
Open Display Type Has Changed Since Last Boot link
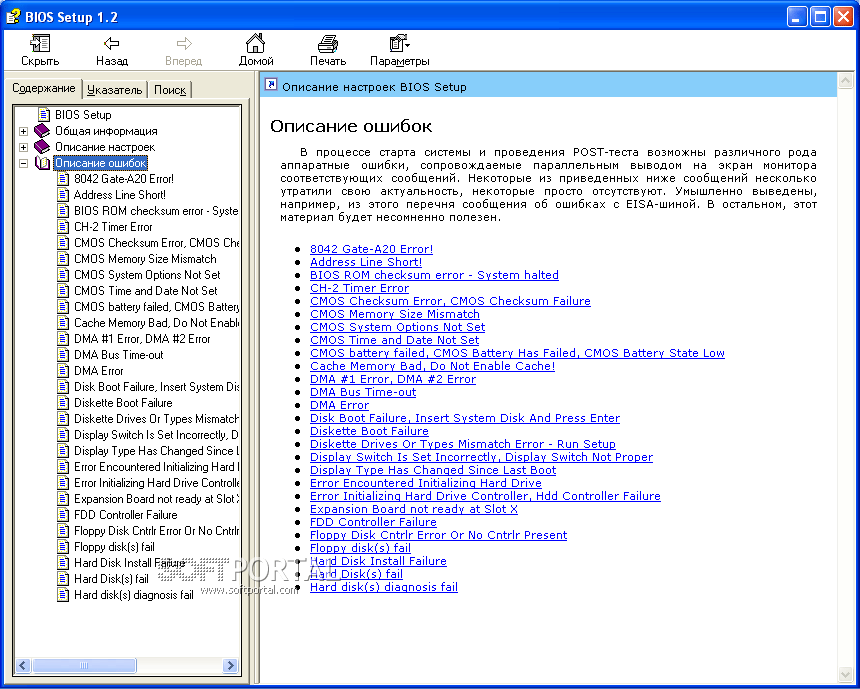(x=433, y=470)
